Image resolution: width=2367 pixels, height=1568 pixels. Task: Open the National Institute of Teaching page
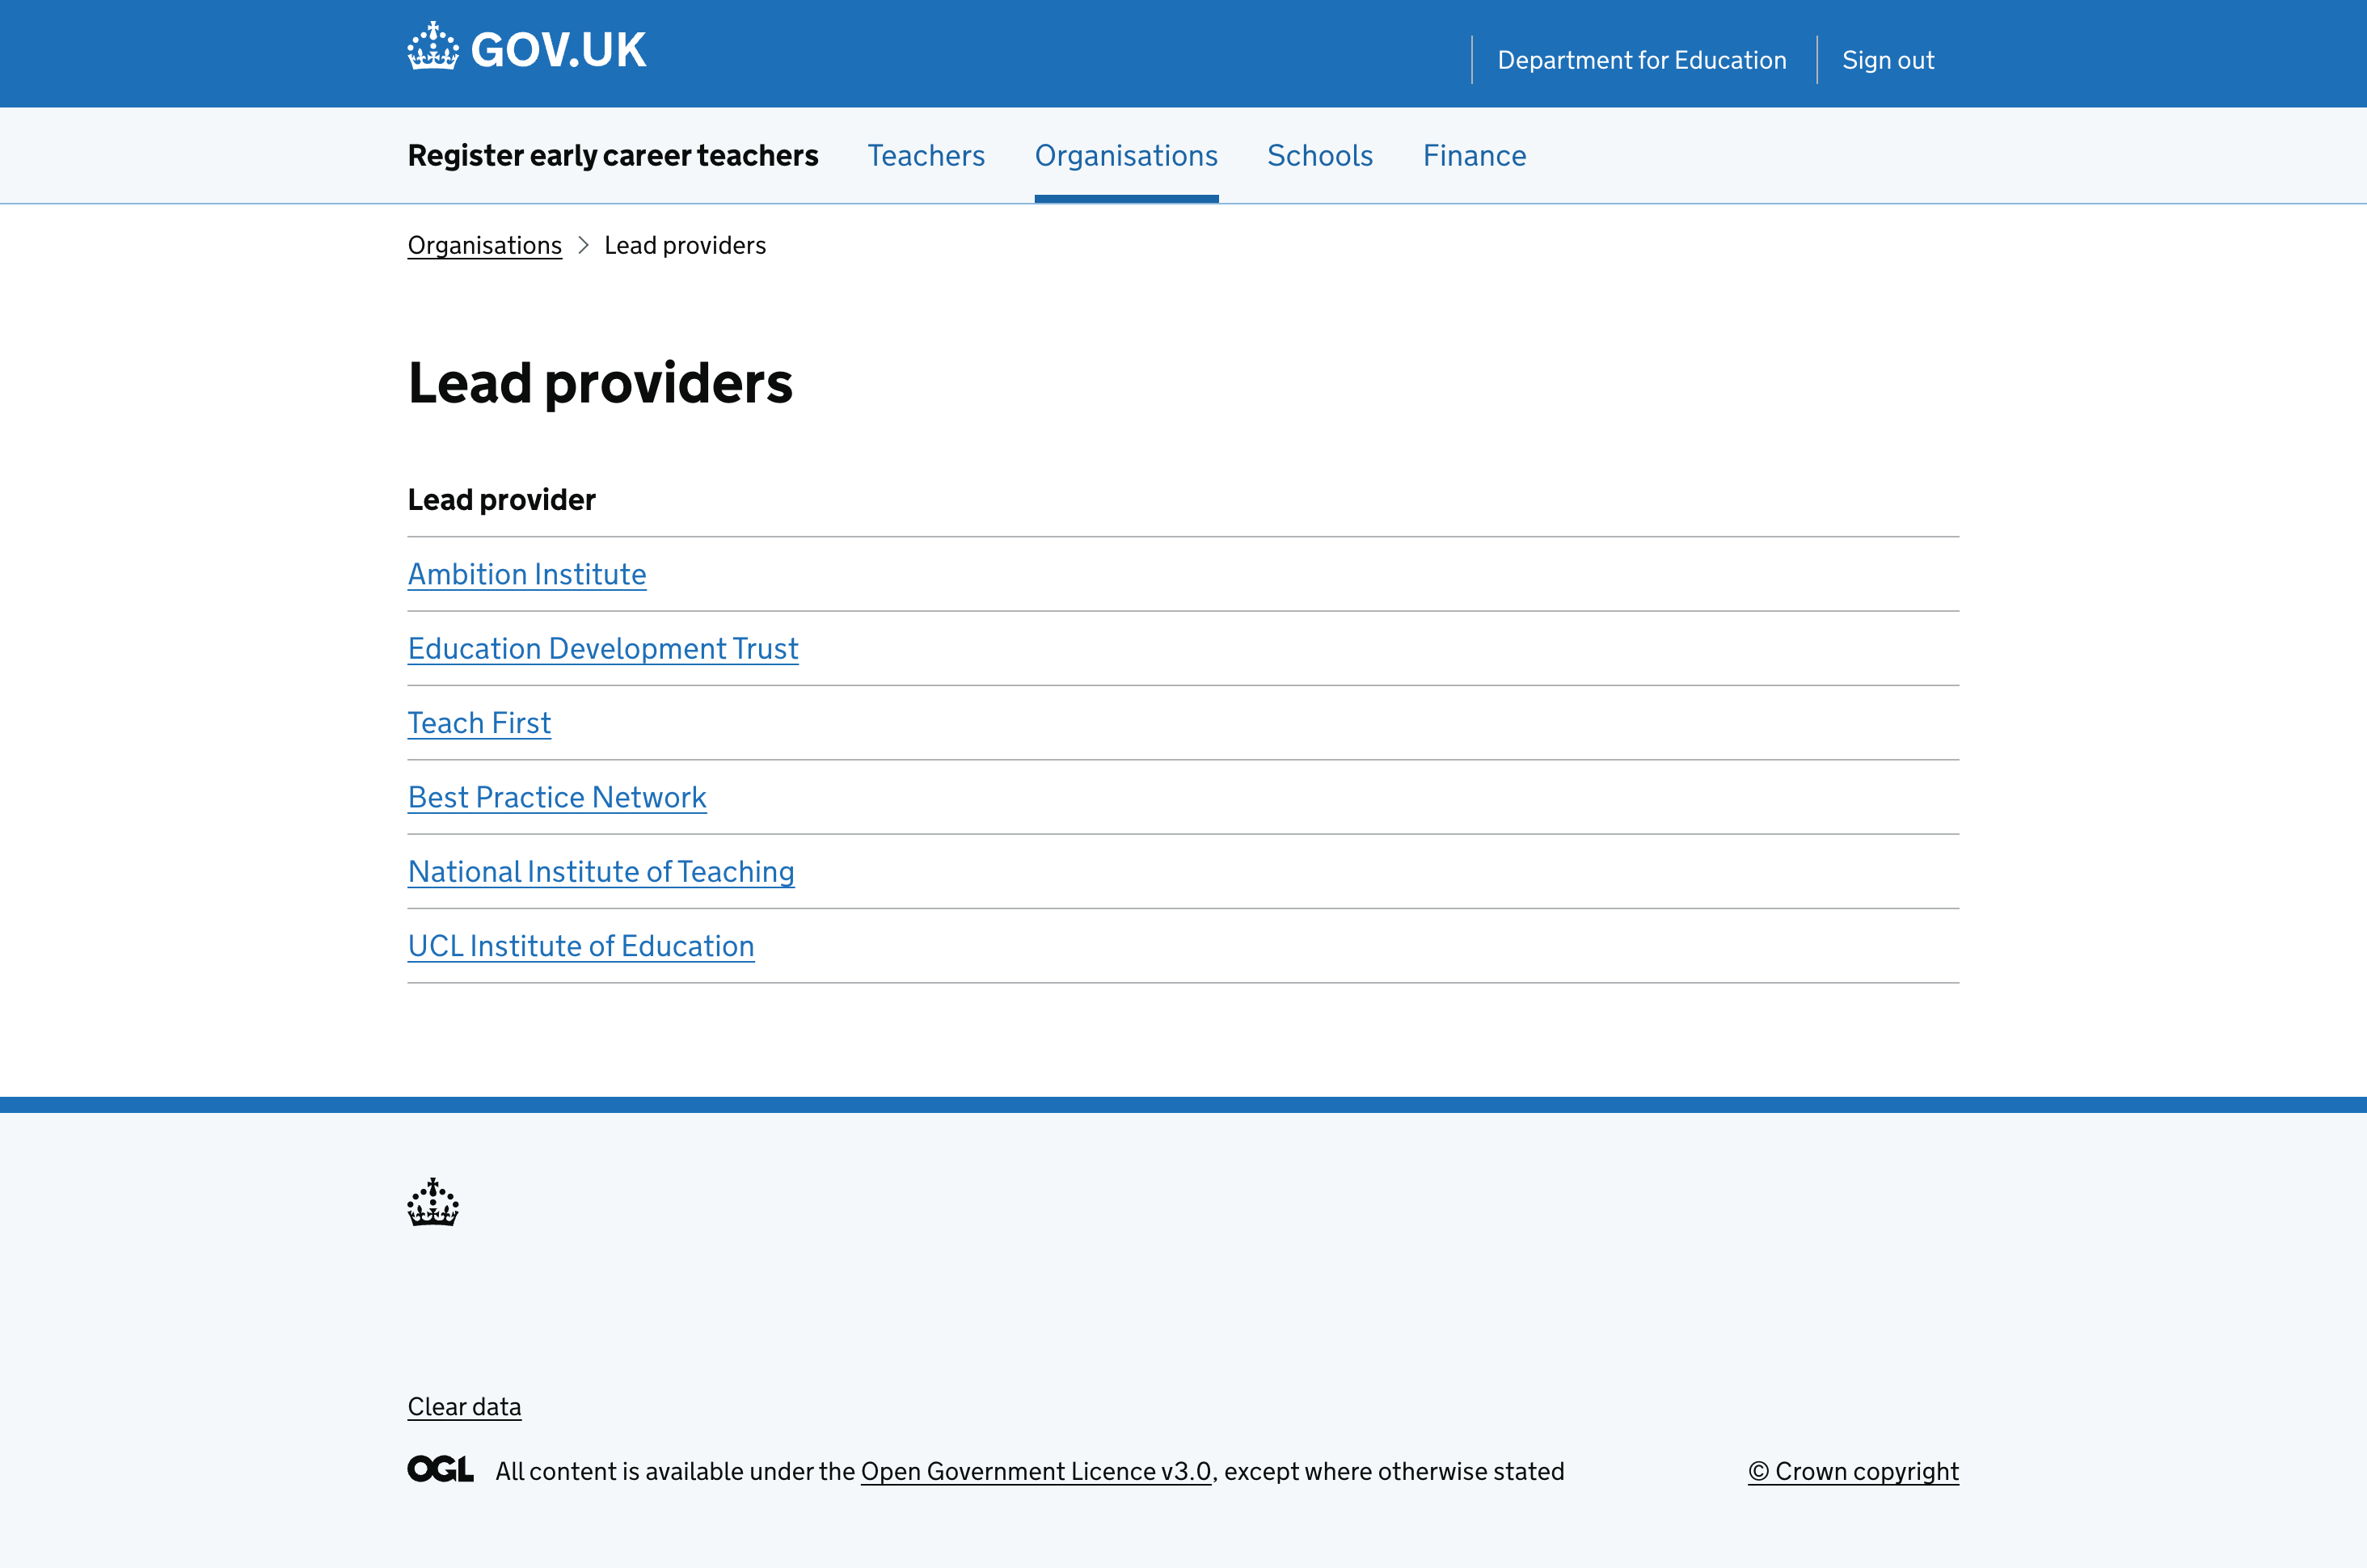600,872
